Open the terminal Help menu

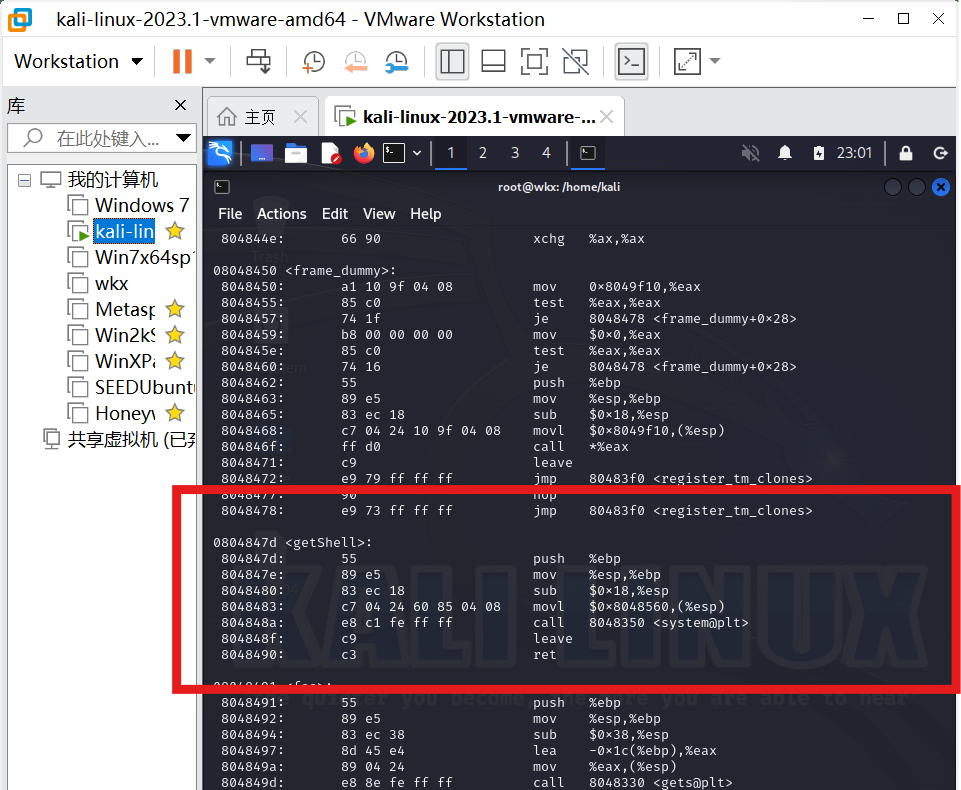click(425, 214)
